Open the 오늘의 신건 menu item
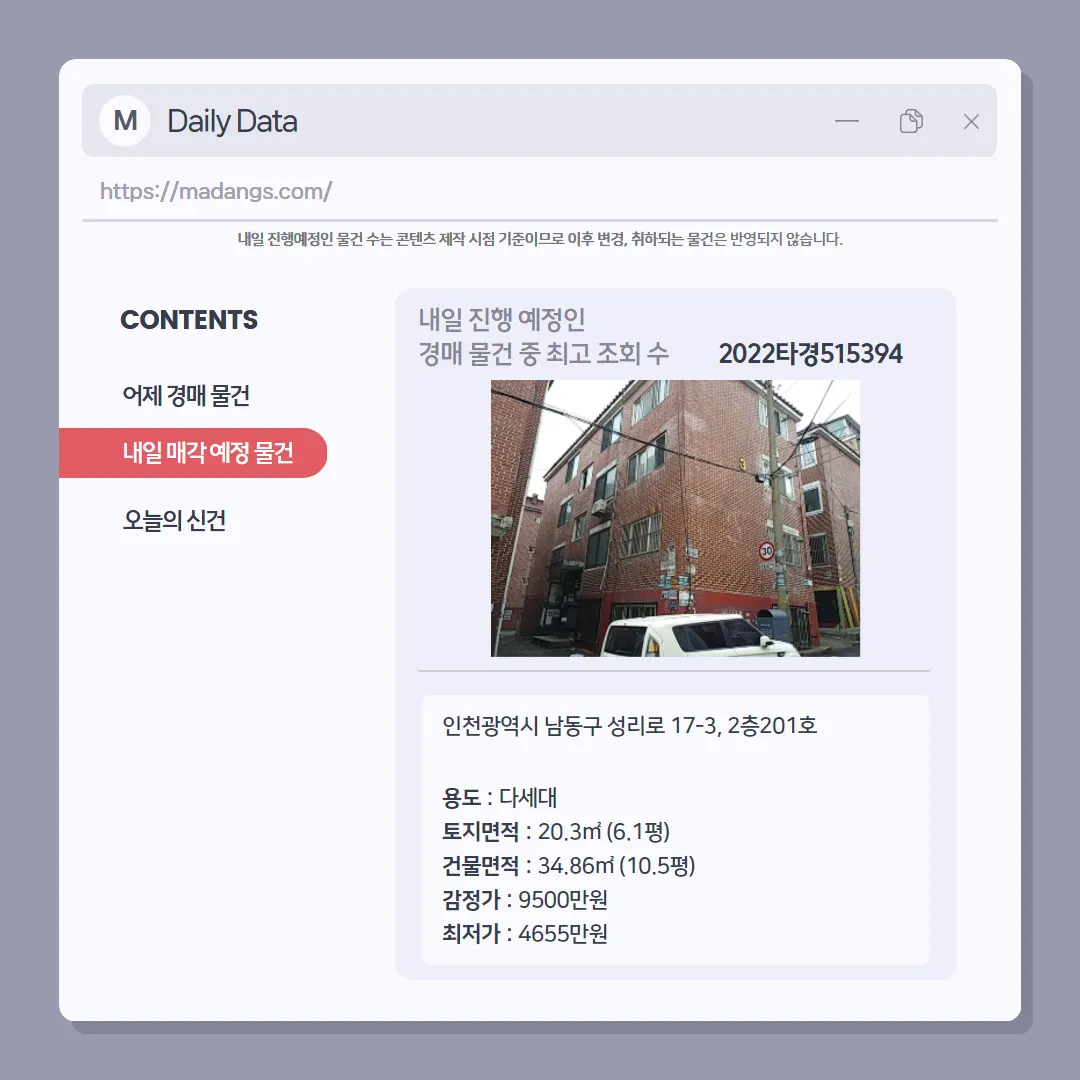 pyautogui.click(x=174, y=520)
